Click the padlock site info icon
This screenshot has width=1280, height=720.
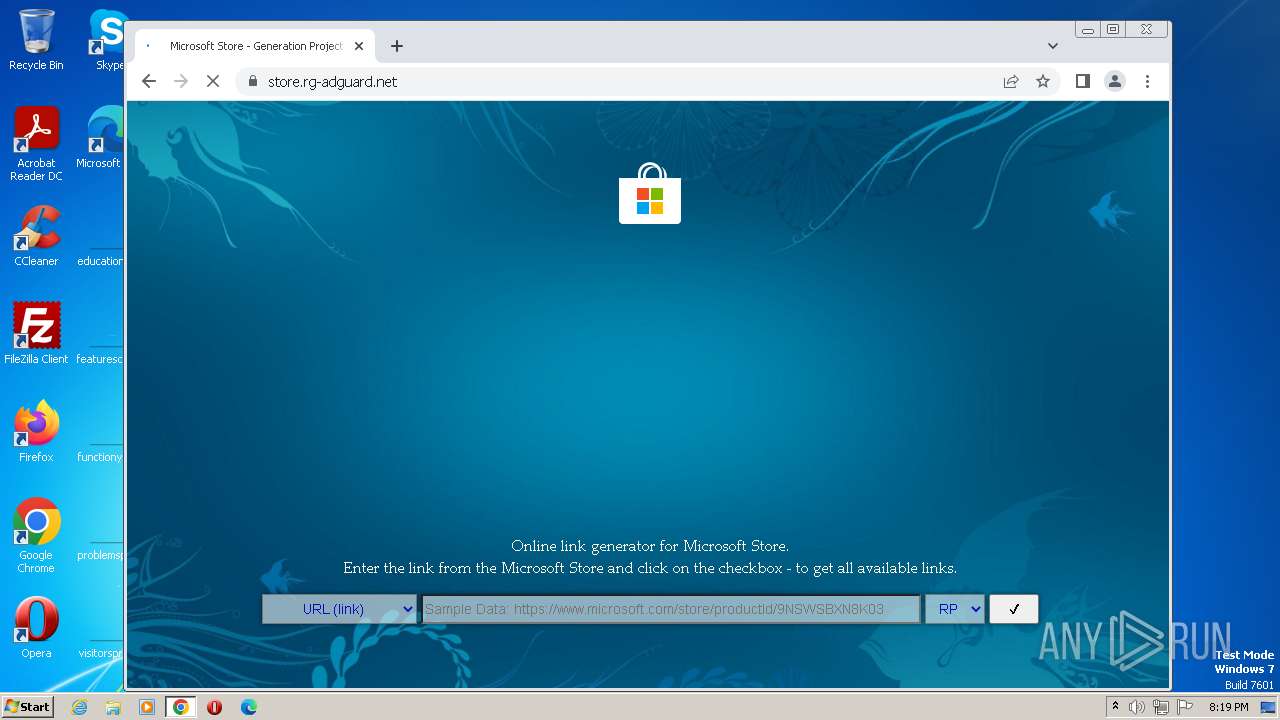pyautogui.click(x=252, y=81)
